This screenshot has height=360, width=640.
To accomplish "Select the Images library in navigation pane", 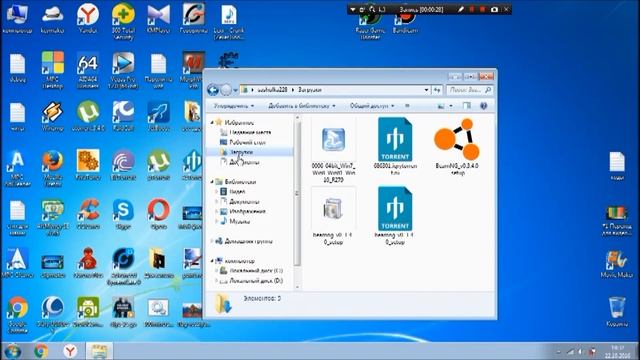I will click(x=243, y=211).
